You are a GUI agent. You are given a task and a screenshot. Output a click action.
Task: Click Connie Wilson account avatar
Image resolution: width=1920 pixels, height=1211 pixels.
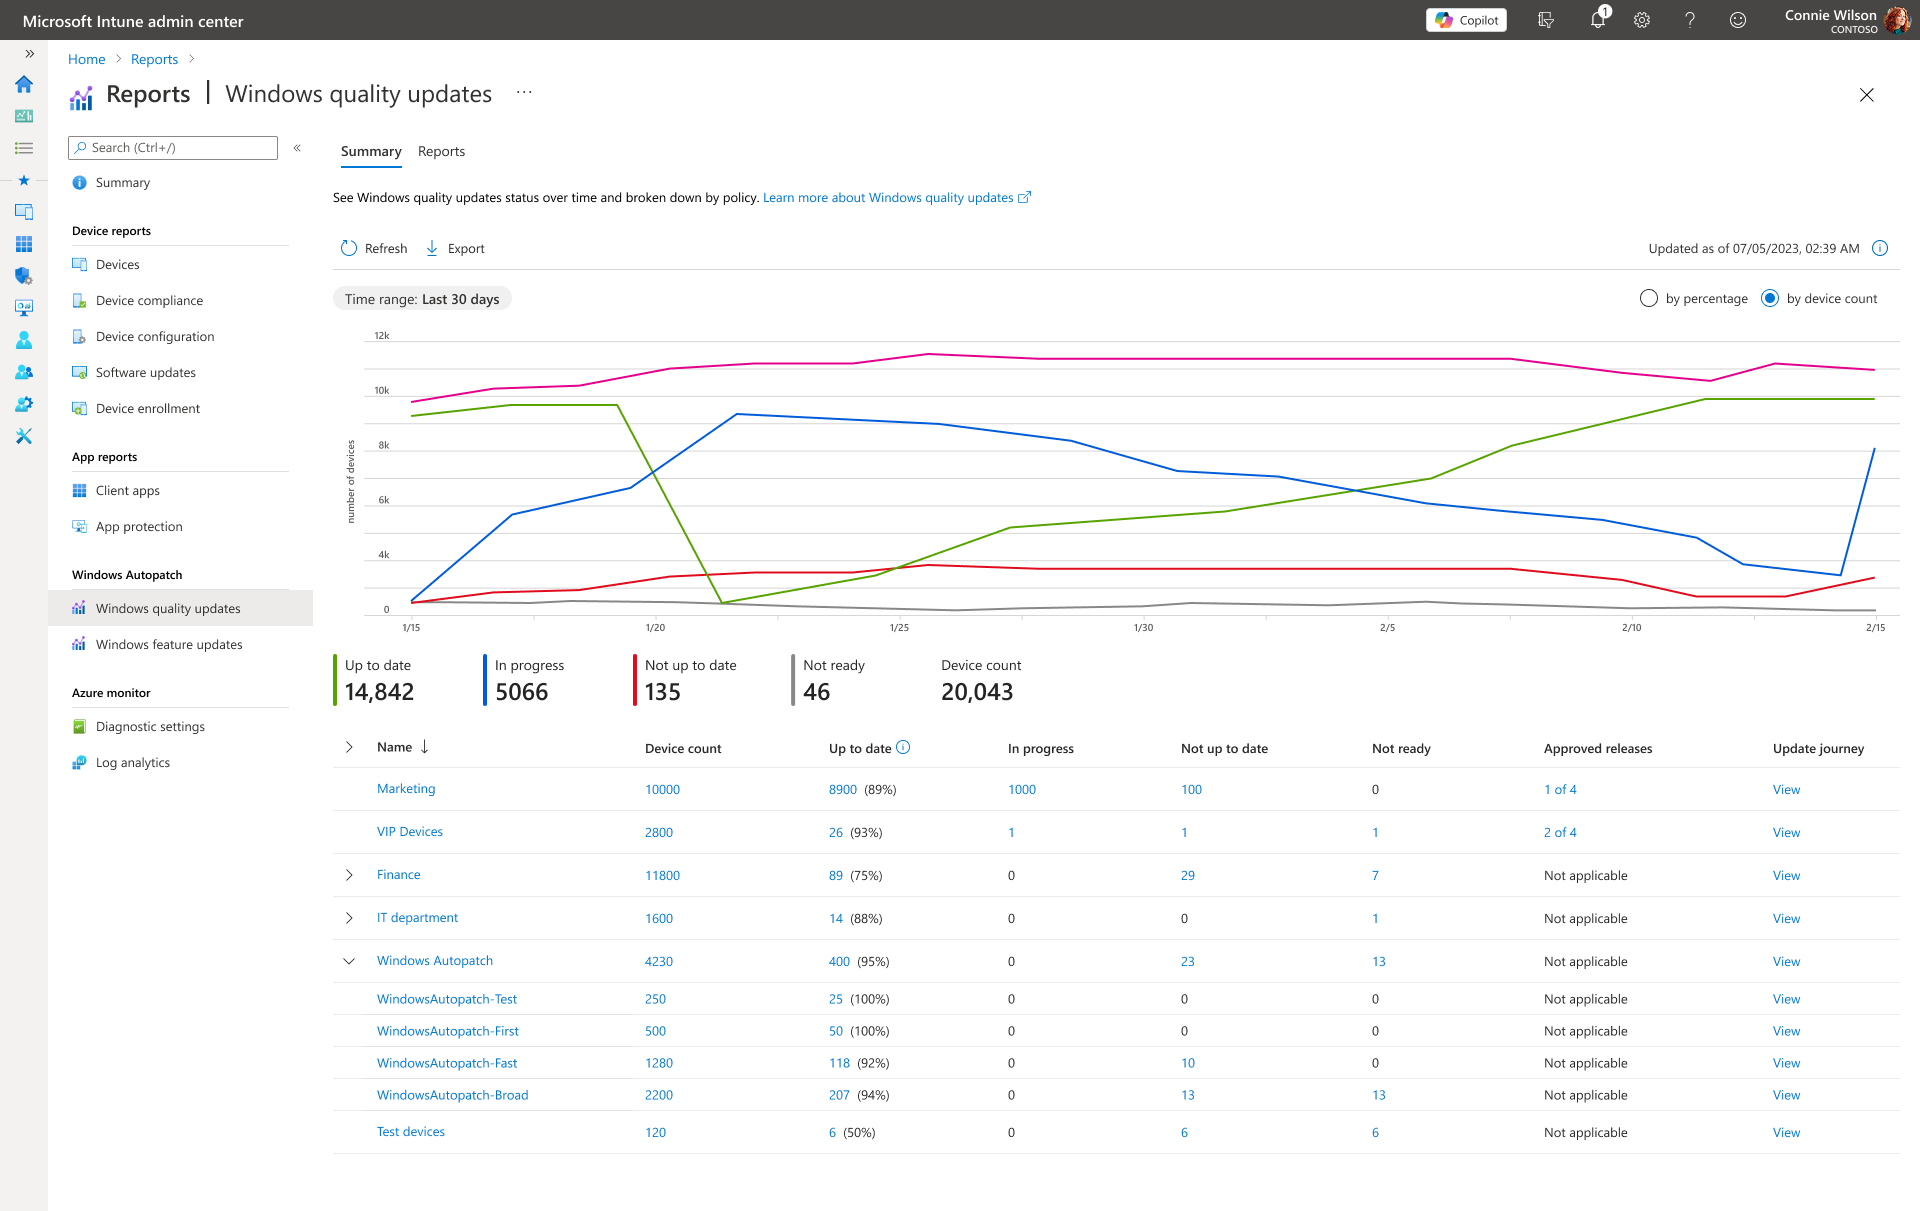point(1897,20)
